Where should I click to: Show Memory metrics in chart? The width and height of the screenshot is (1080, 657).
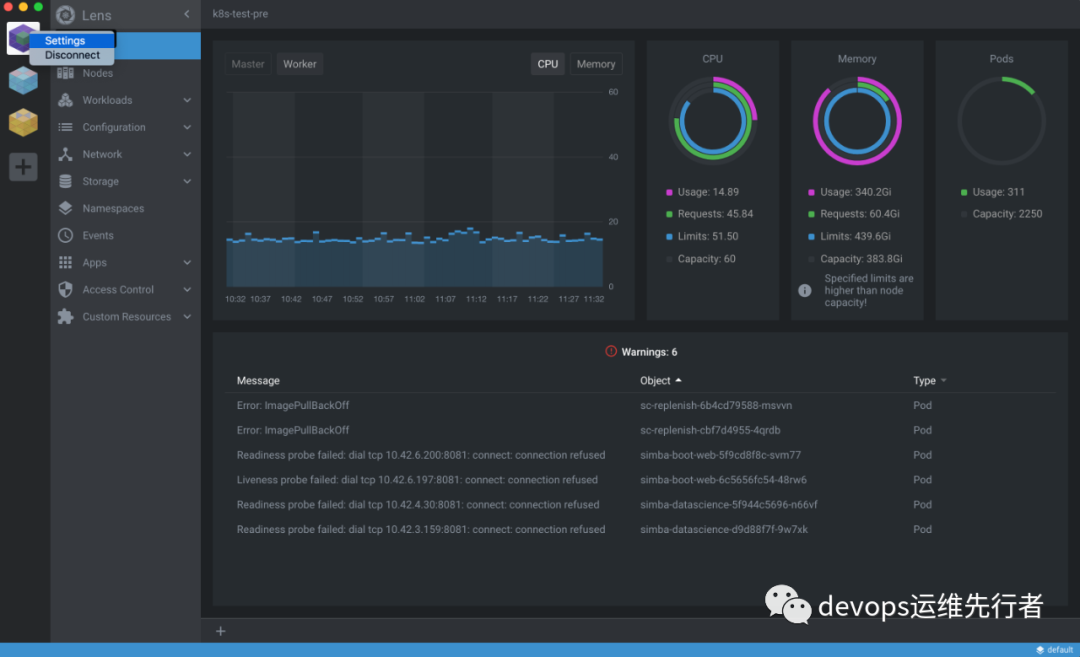596,64
